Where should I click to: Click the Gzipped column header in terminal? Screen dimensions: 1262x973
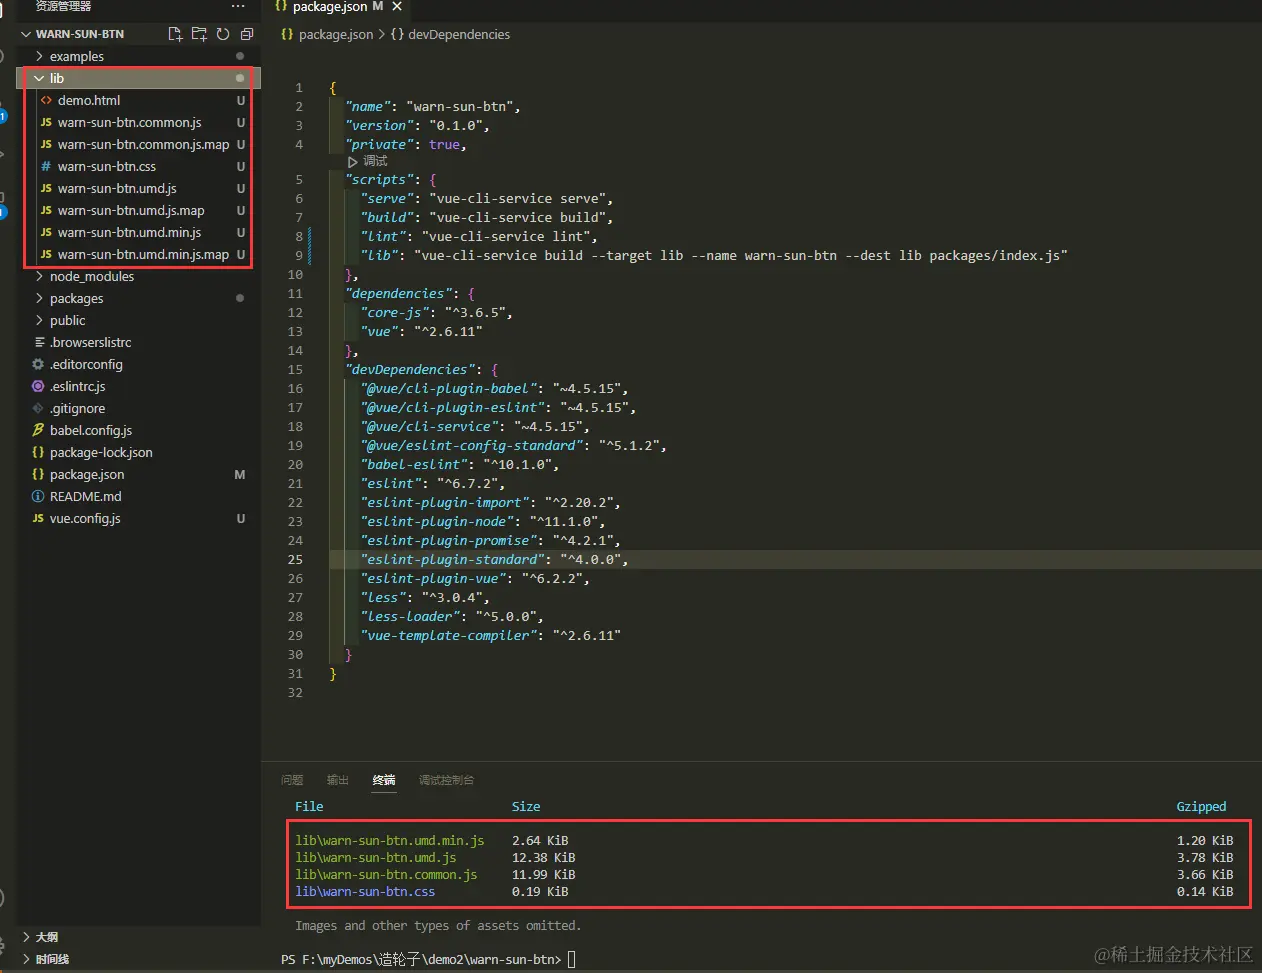1201,807
